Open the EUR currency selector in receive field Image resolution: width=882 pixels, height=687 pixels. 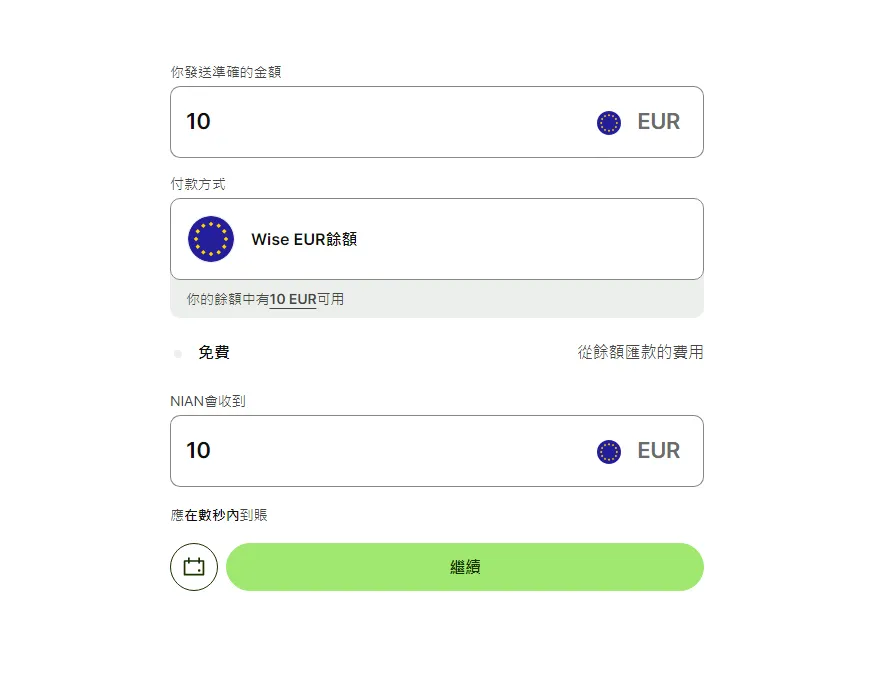[x=638, y=451]
